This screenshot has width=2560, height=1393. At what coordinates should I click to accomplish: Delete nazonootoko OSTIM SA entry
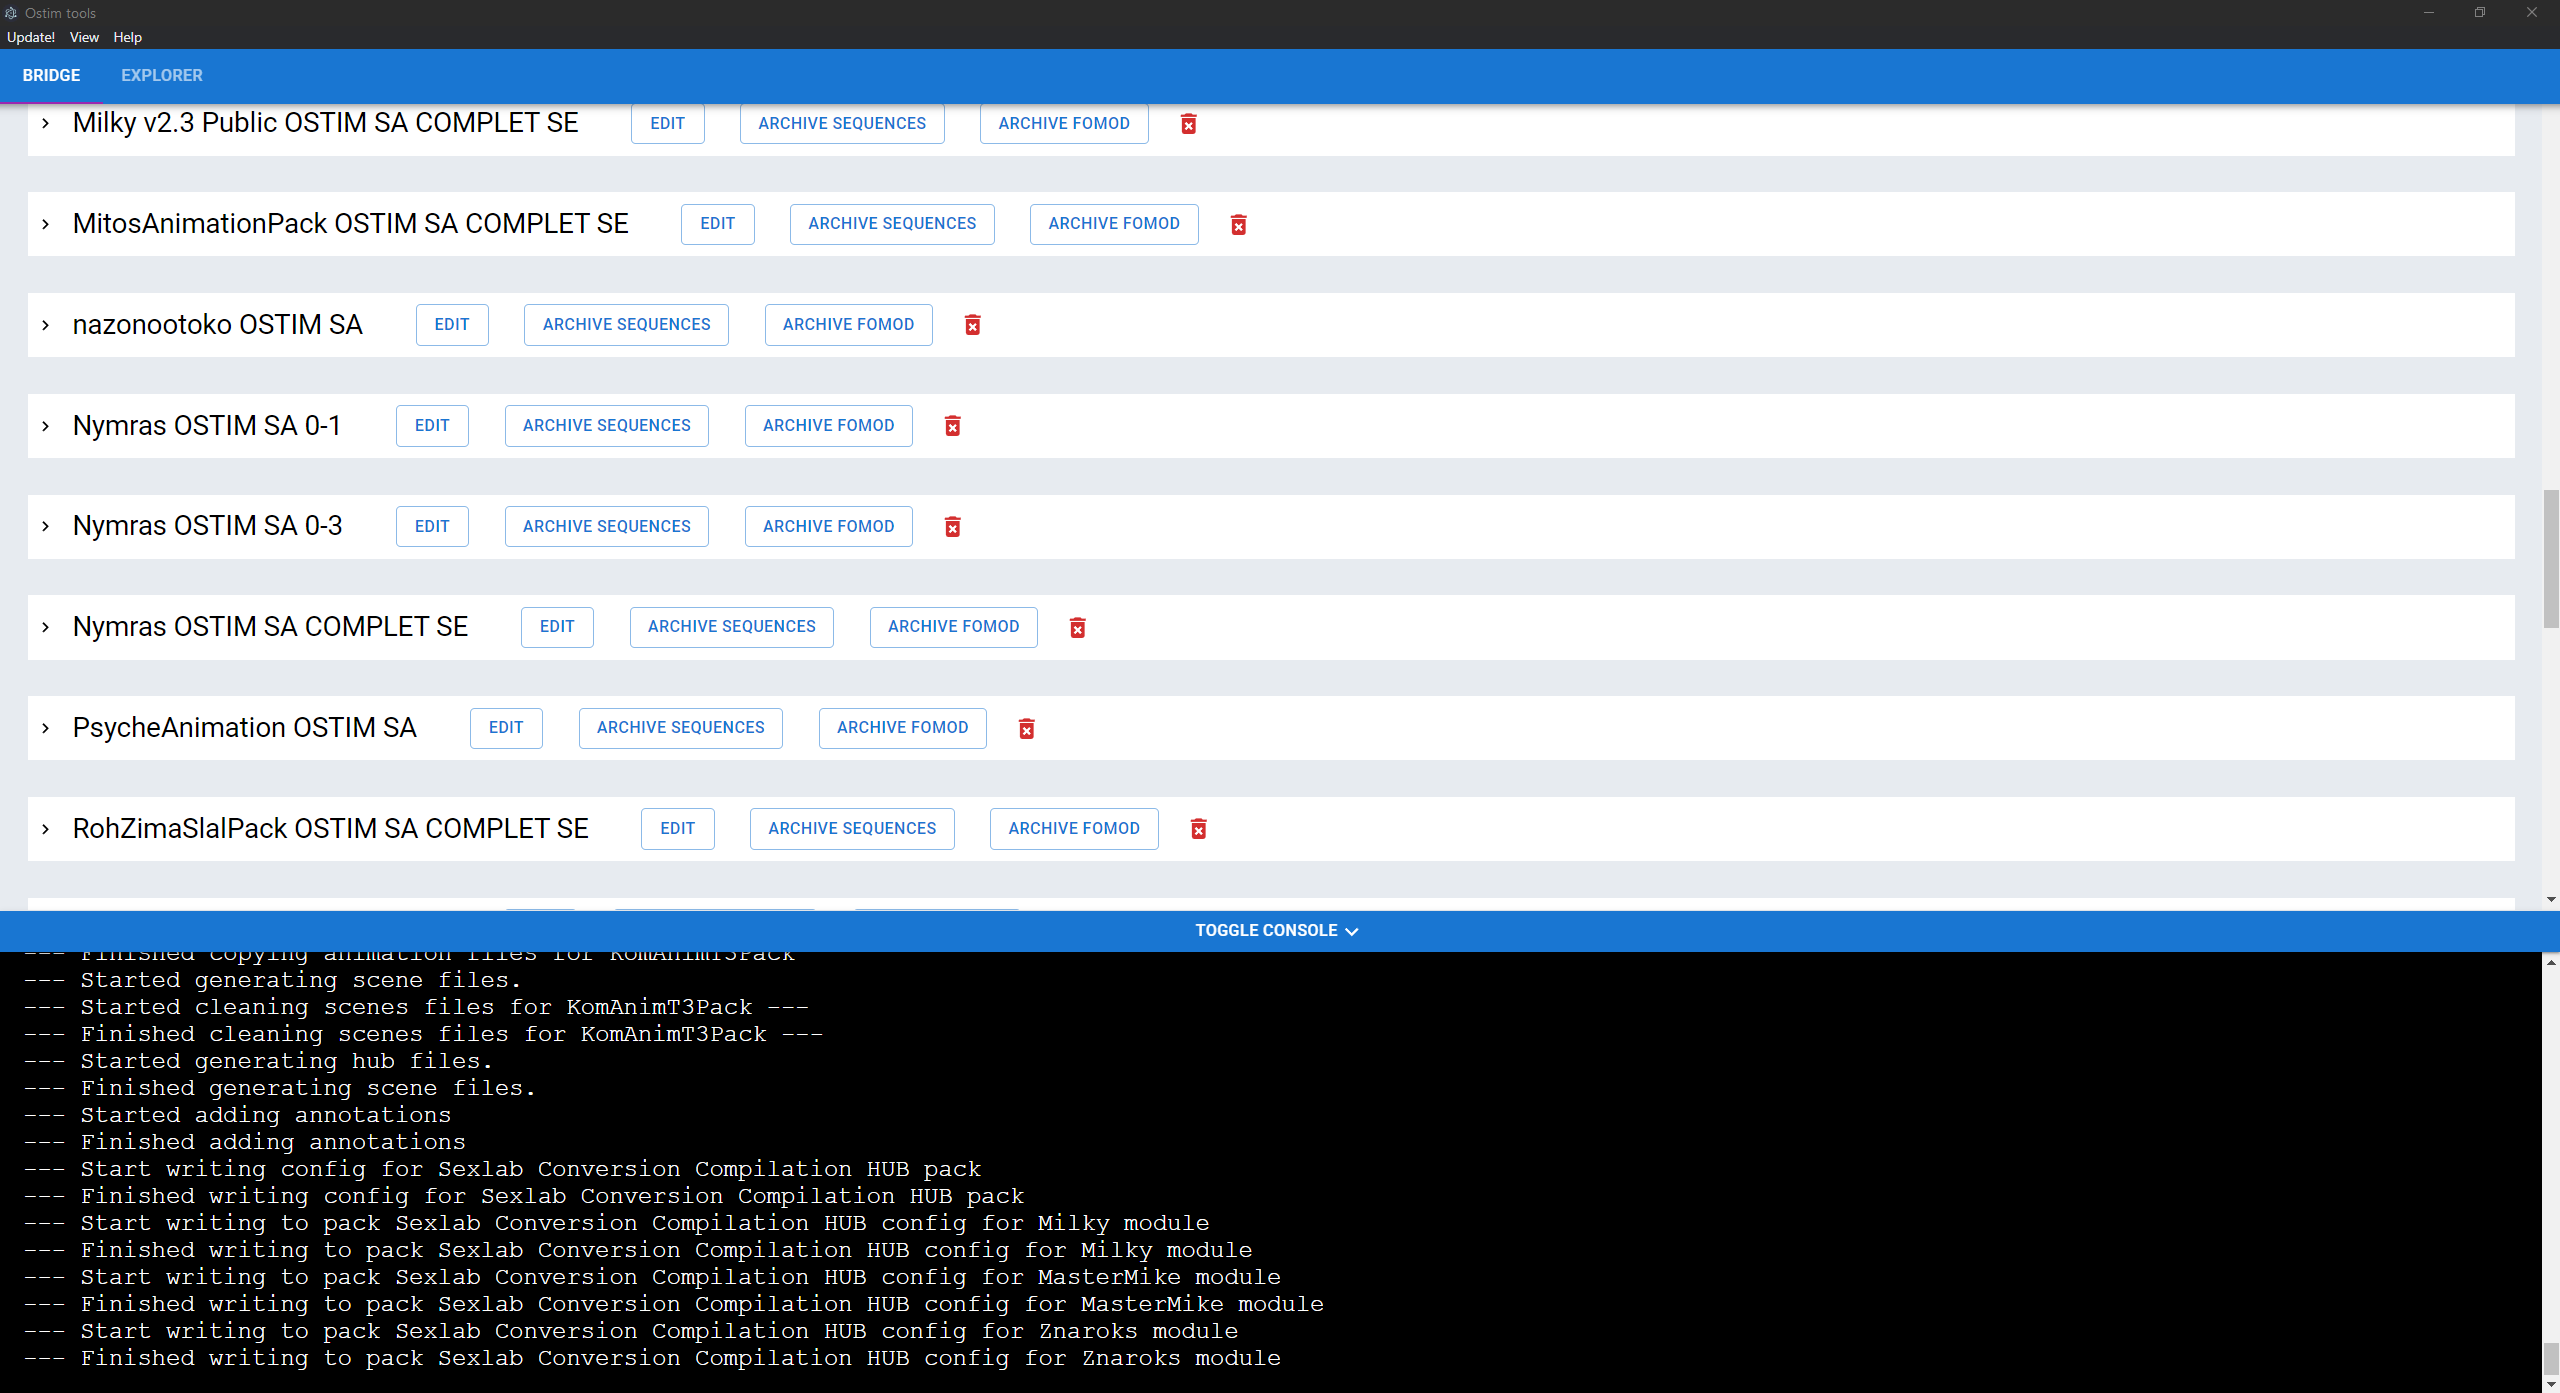[972, 325]
